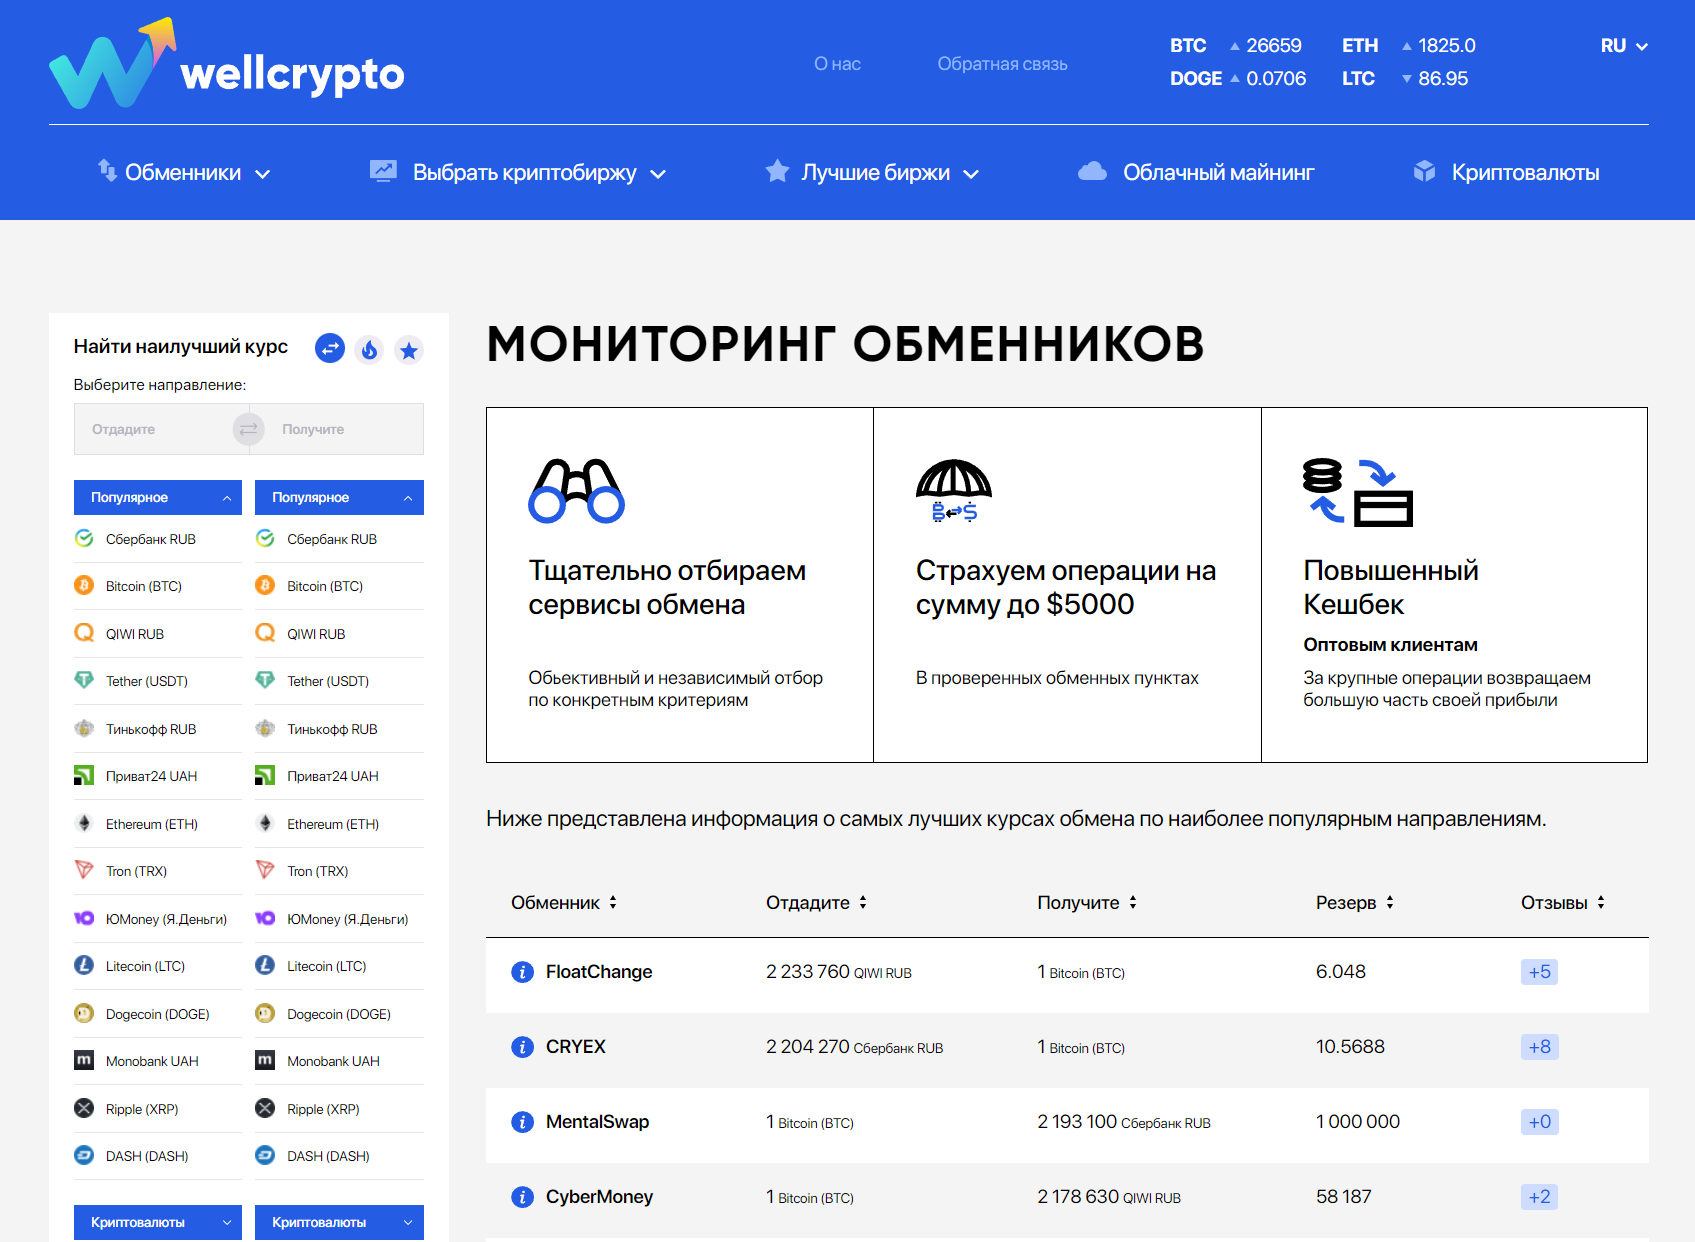Viewport: 1695px width, 1242px height.
Task: Open the RU language dropdown
Action: [1624, 46]
